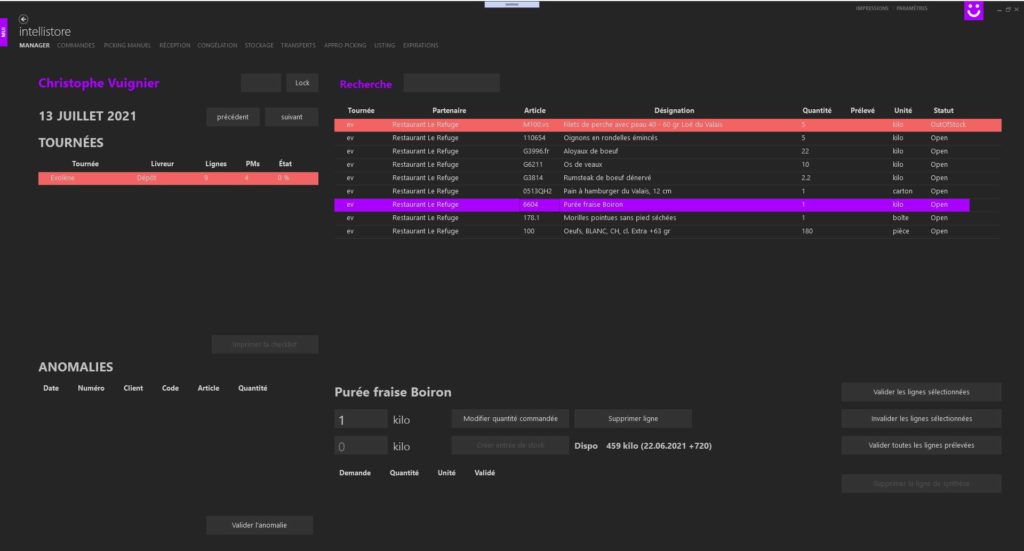Open the Expirations tab

(x=420, y=45)
